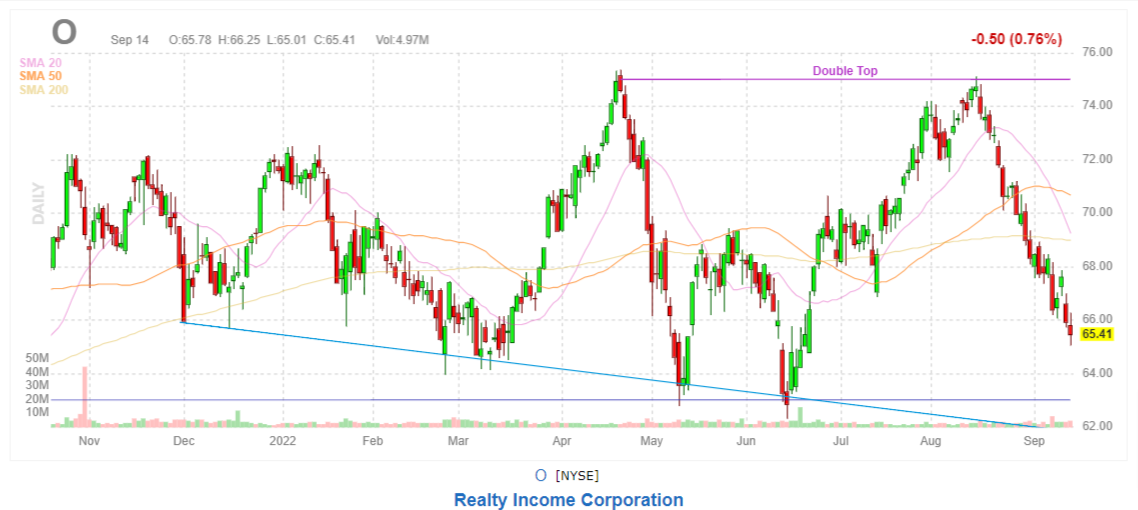Click the Vol:4.97M volume readout
This screenshot has height=510, width=1138.
click(x=402, y=40)
